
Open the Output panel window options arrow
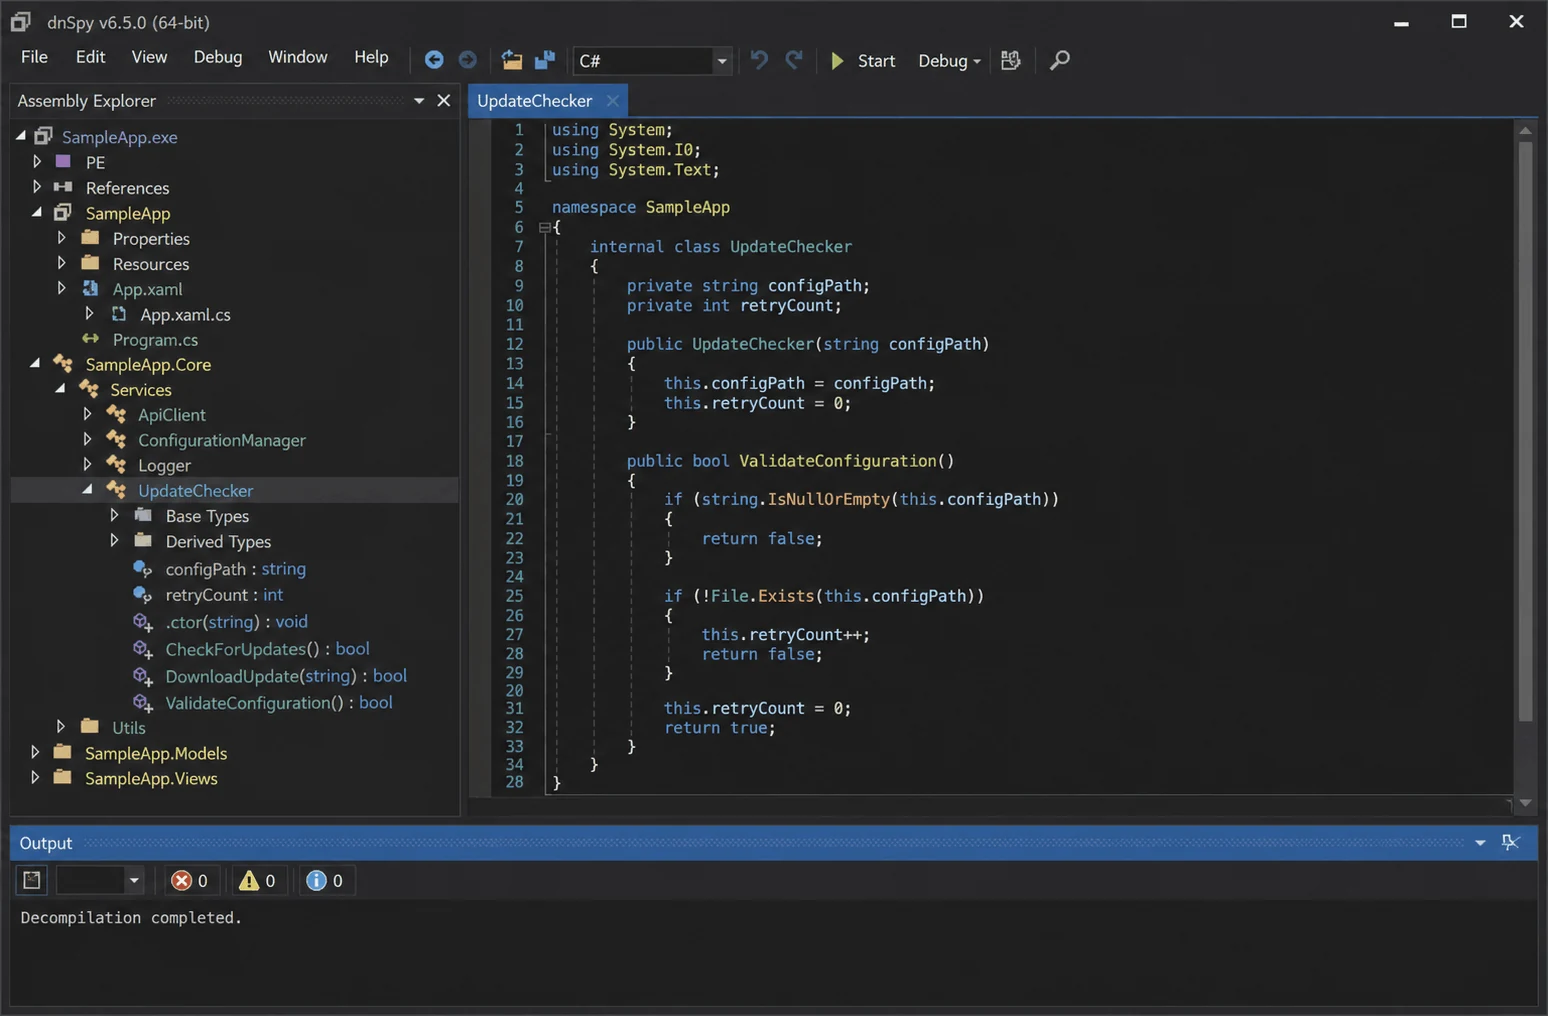tap(1480, 843)
